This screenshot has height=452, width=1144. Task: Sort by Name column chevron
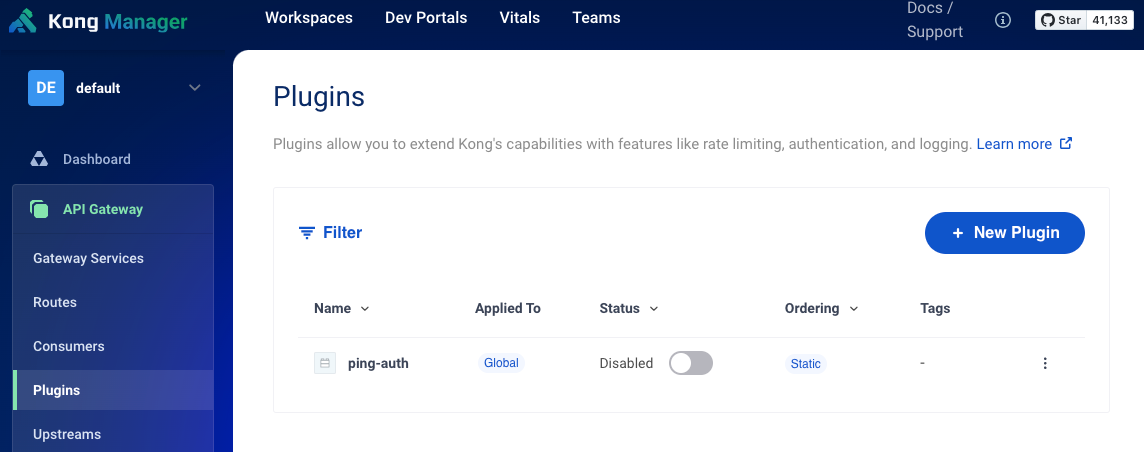(365, 309)
